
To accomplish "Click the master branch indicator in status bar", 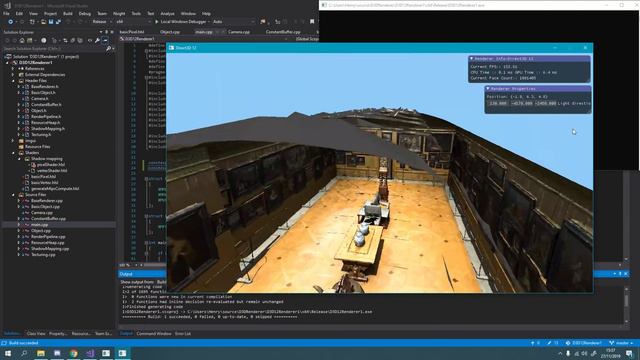I will (621, 343).
